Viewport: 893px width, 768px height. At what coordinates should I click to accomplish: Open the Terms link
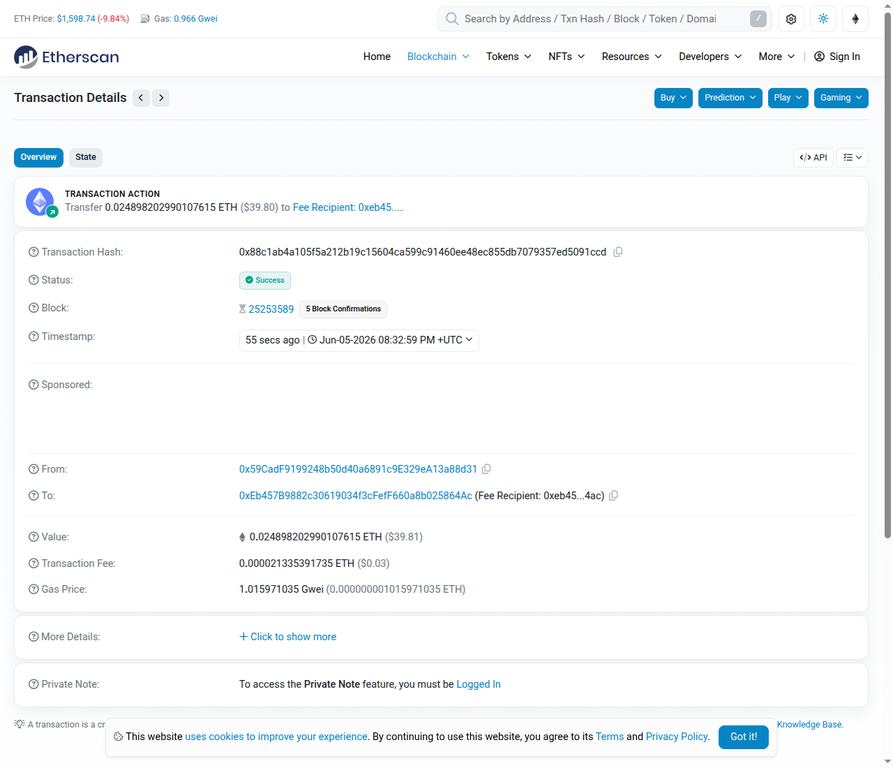(609, 737)
